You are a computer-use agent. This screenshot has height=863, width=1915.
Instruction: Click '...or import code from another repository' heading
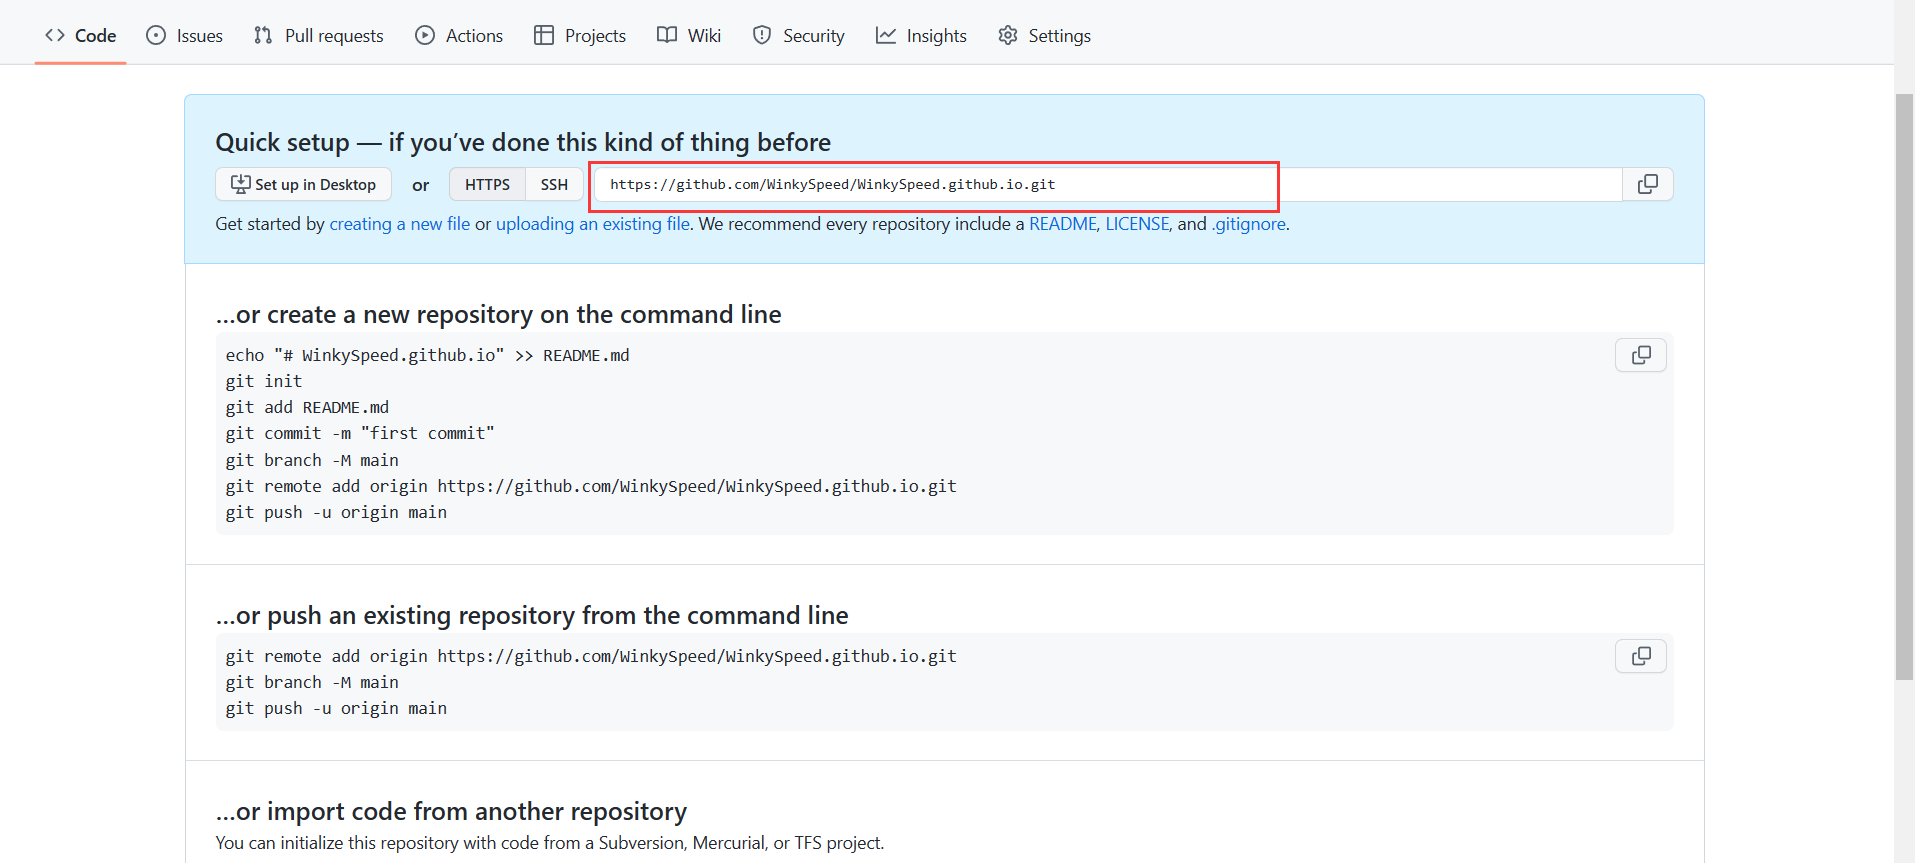point(451,811)
